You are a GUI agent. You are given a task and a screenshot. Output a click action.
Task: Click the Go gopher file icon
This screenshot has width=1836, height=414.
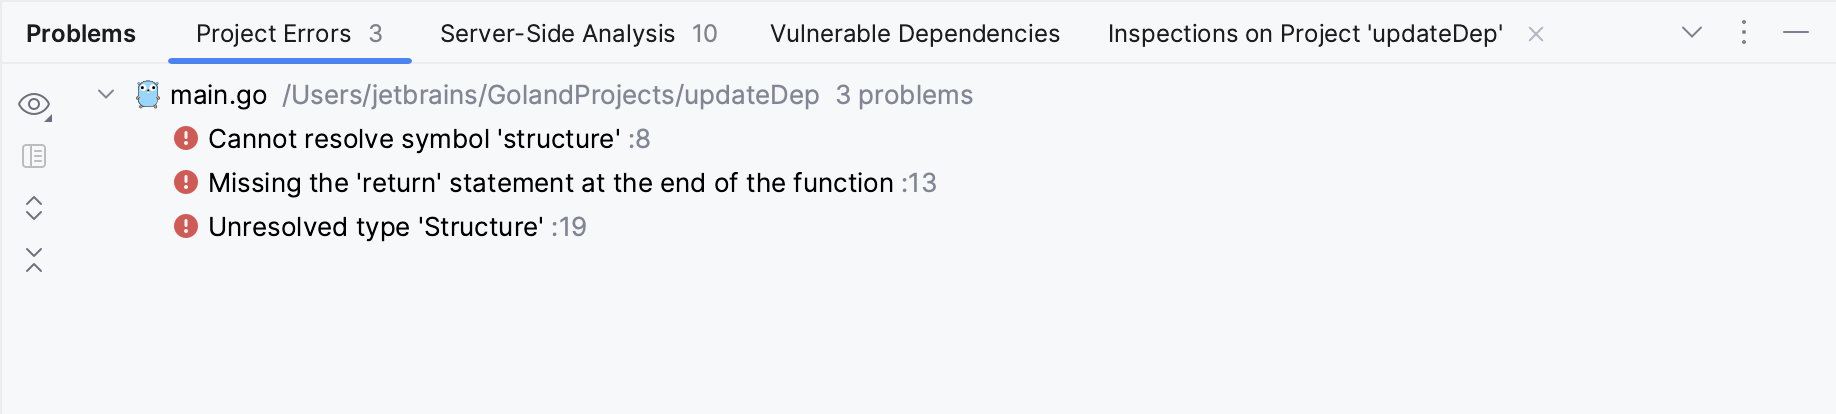[x=148, y=95]
